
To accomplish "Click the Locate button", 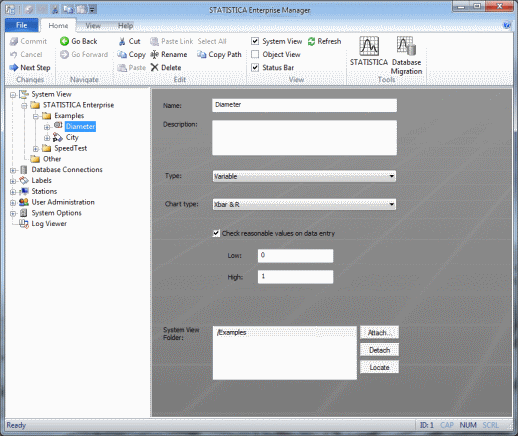I will (379, 367).
